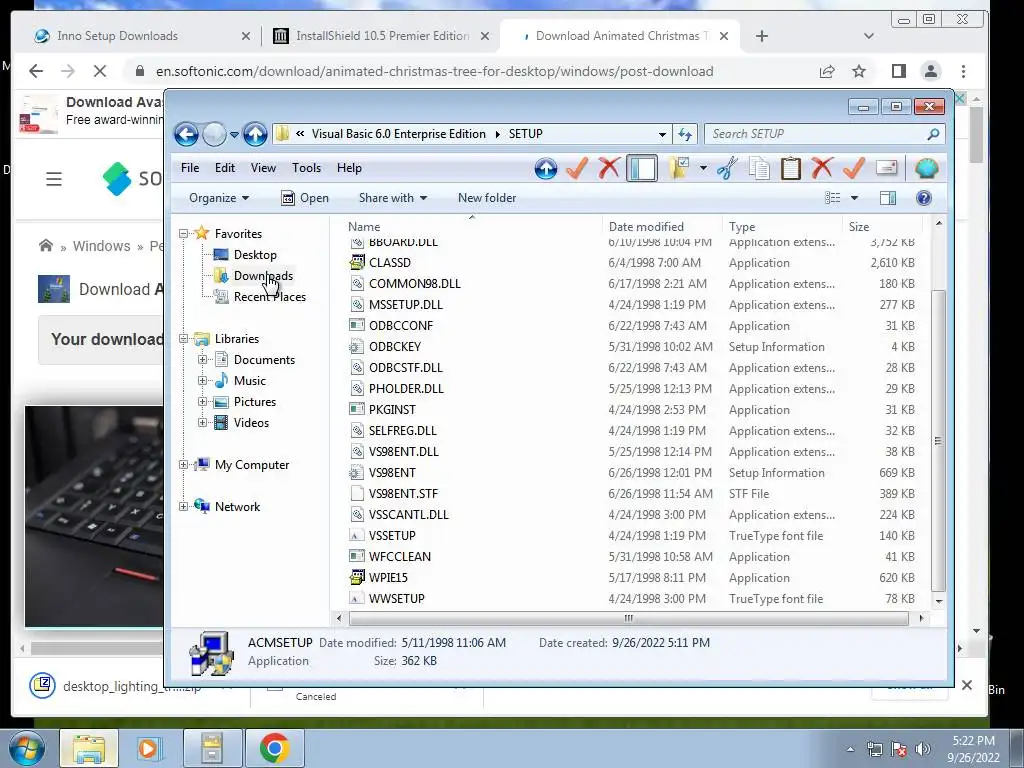
Task: Expand the Documents library node
Action: point(202,360)
